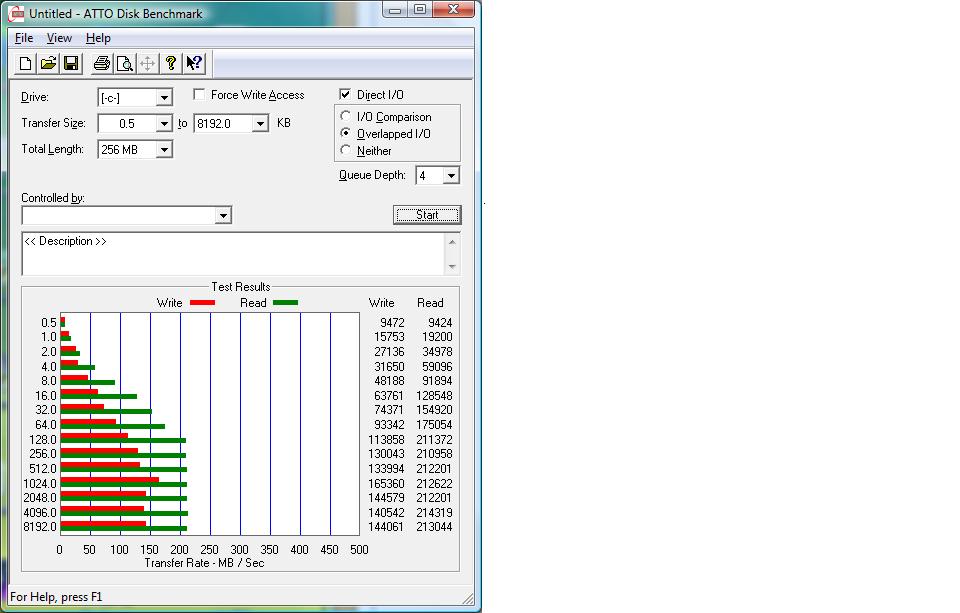Click the green Read legend swatch

coord(285,303)
